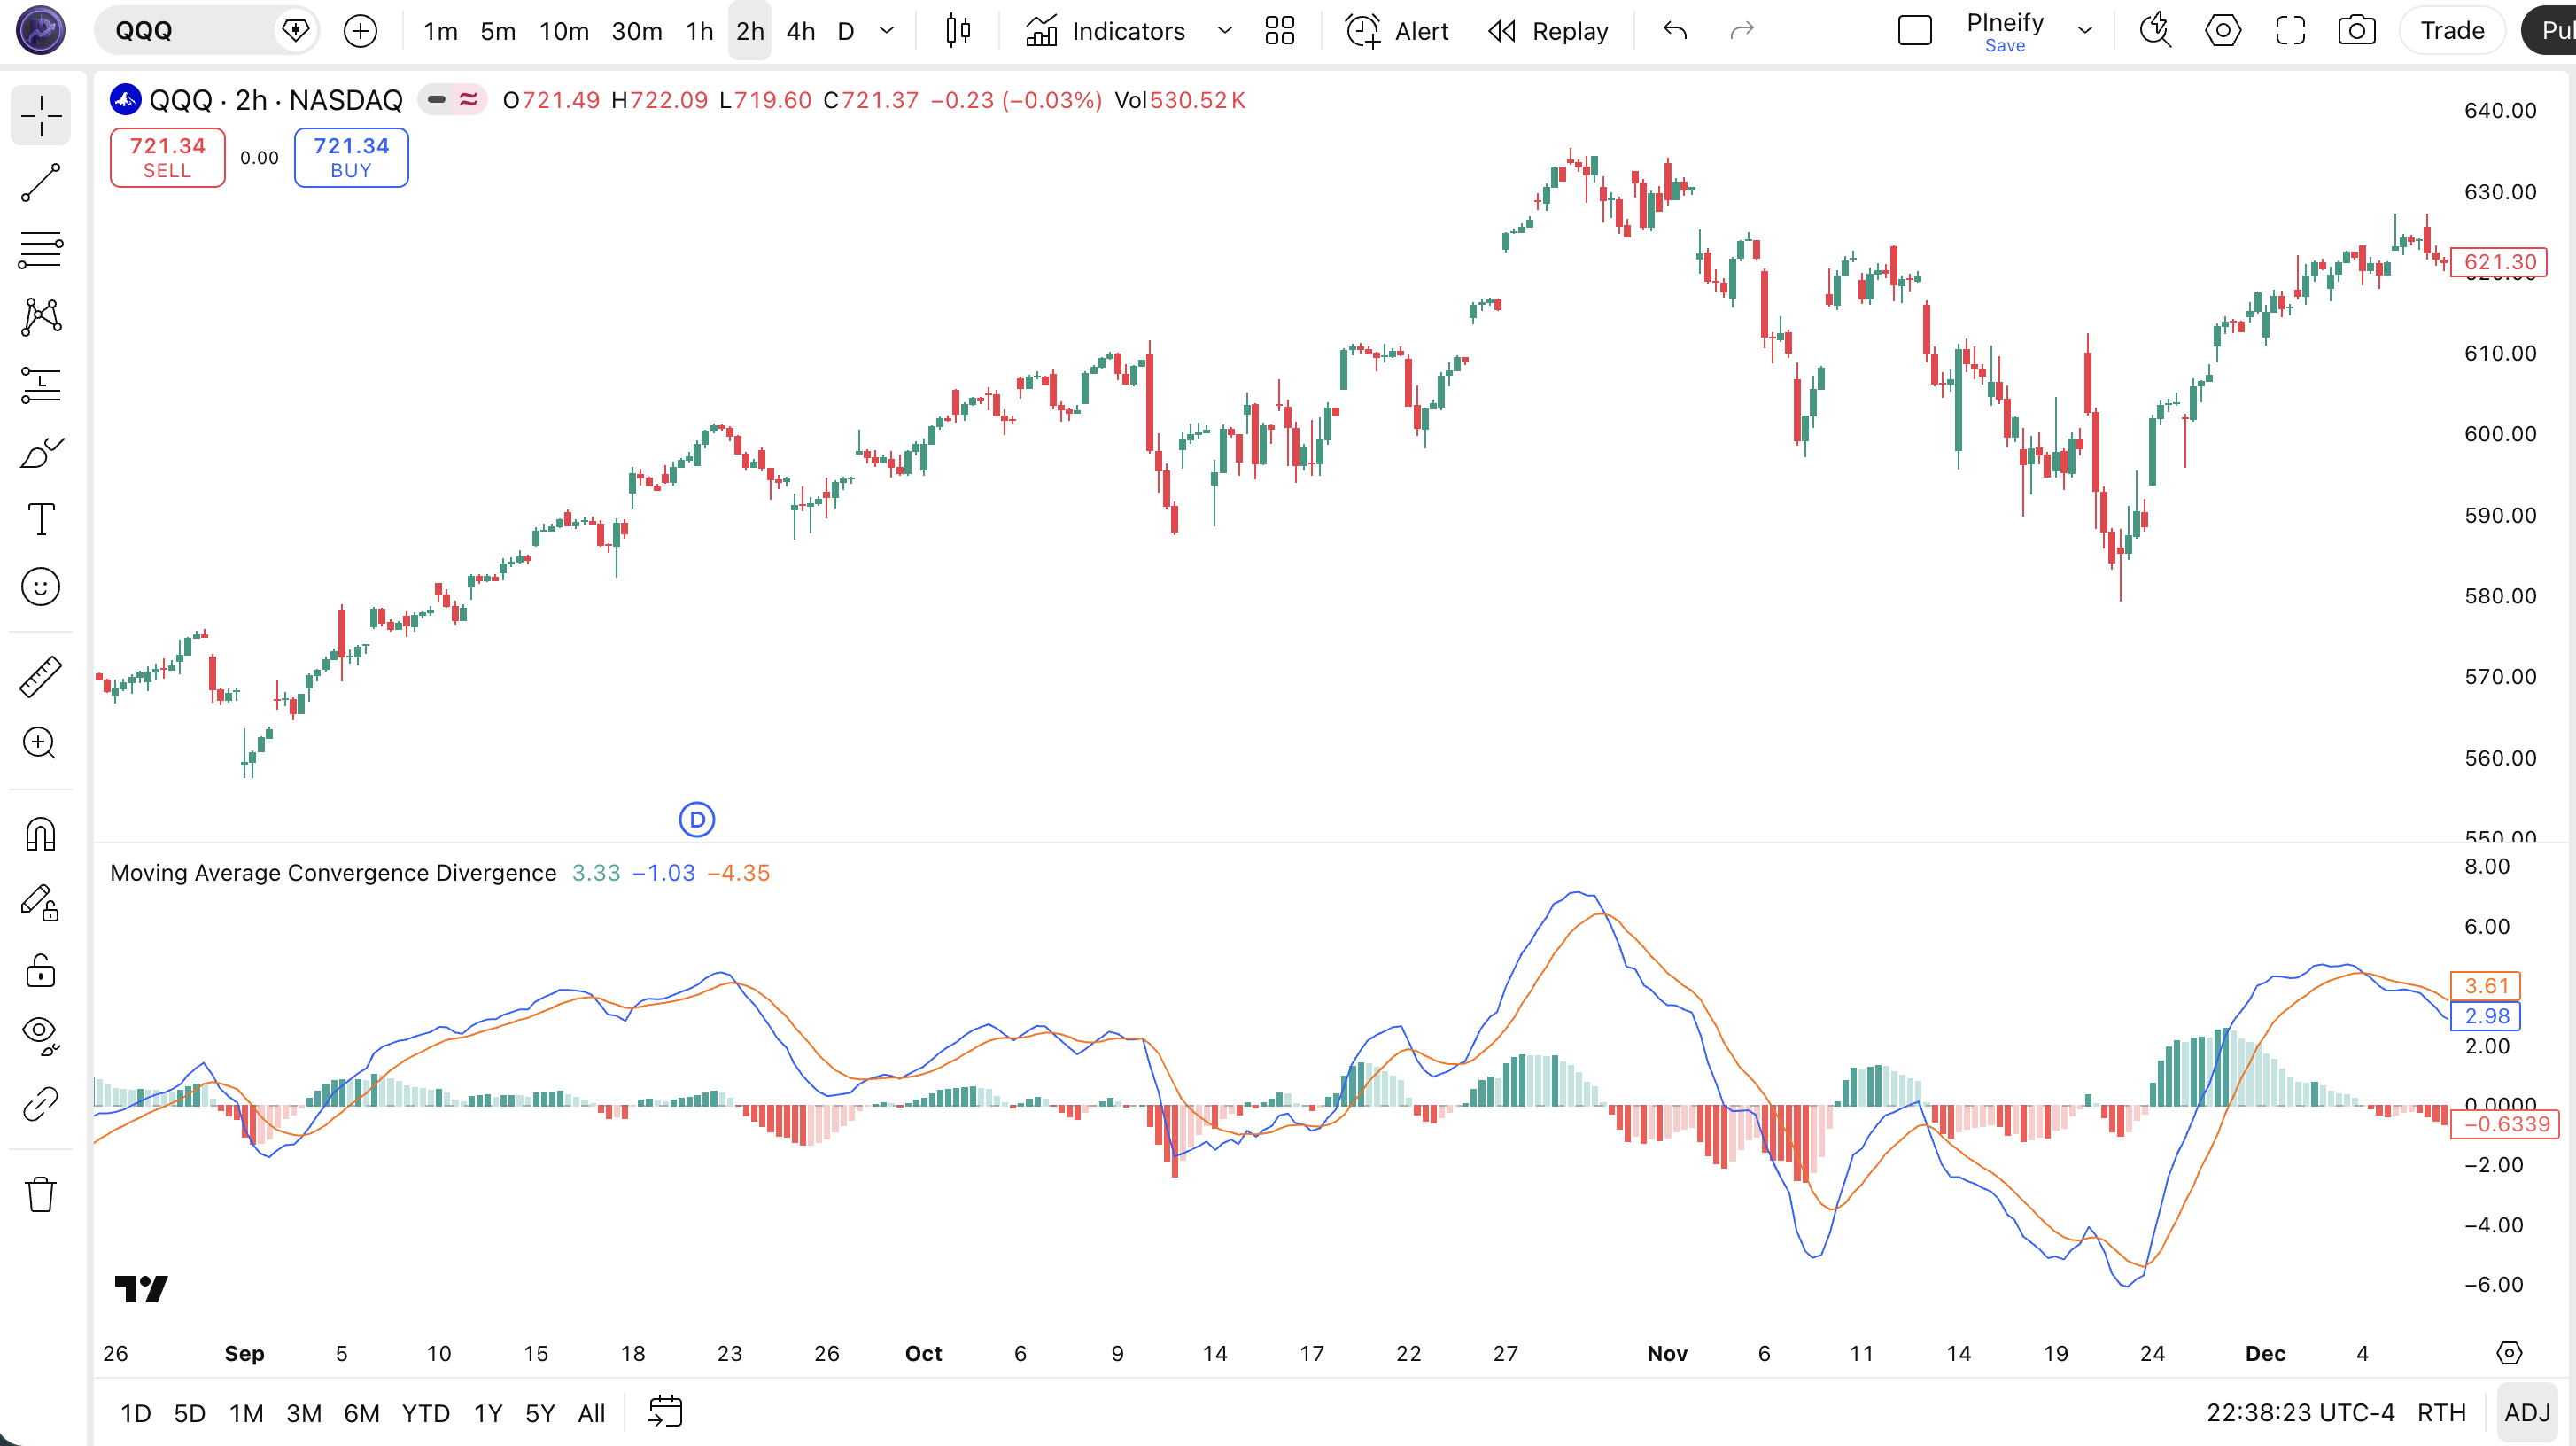
Task: Switch to the 5m timeframe
Action: pyautogui.click(x=498, y=31)
